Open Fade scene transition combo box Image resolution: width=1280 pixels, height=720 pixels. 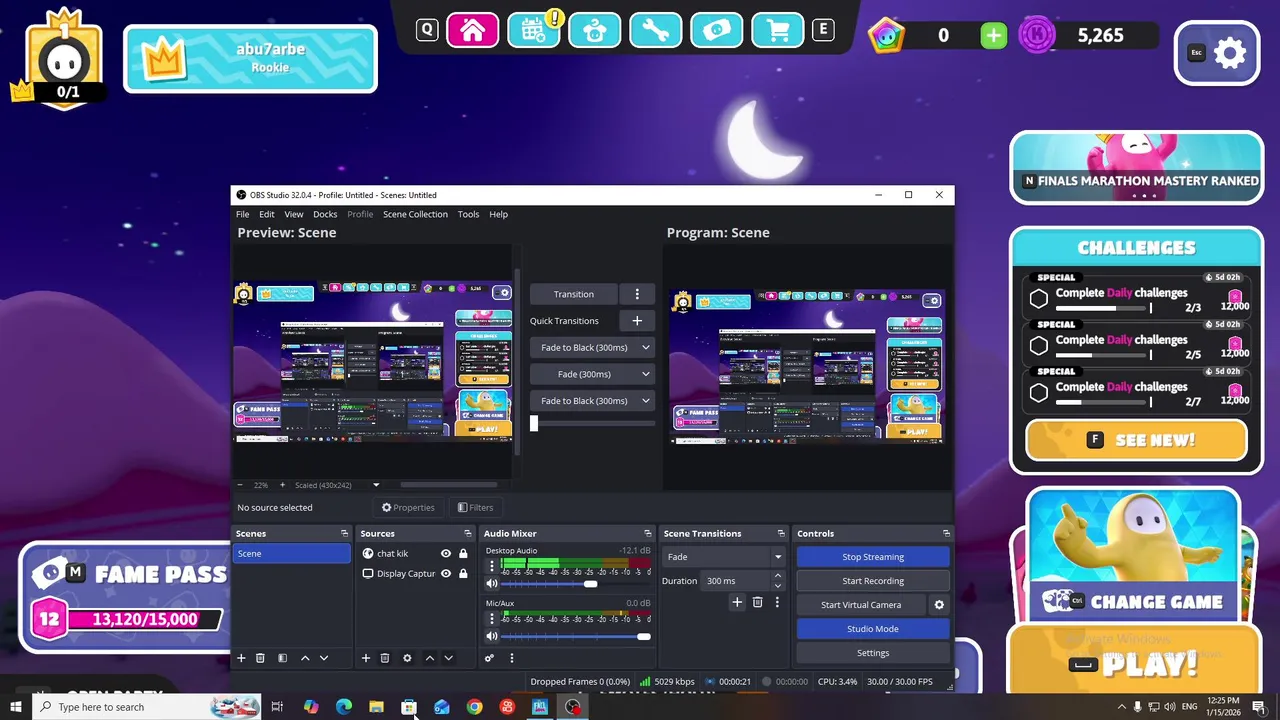(x=724, y=557)
